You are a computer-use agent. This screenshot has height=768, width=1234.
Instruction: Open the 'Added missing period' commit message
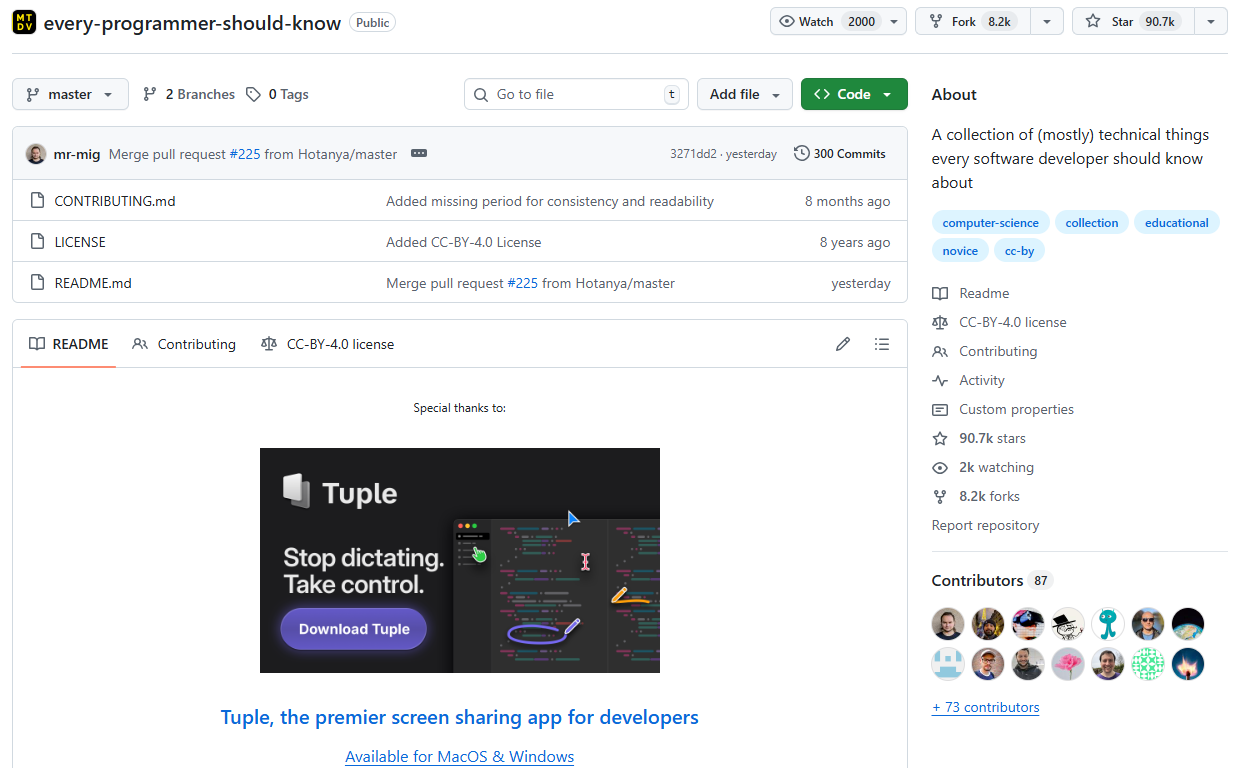tap(550, 201)
